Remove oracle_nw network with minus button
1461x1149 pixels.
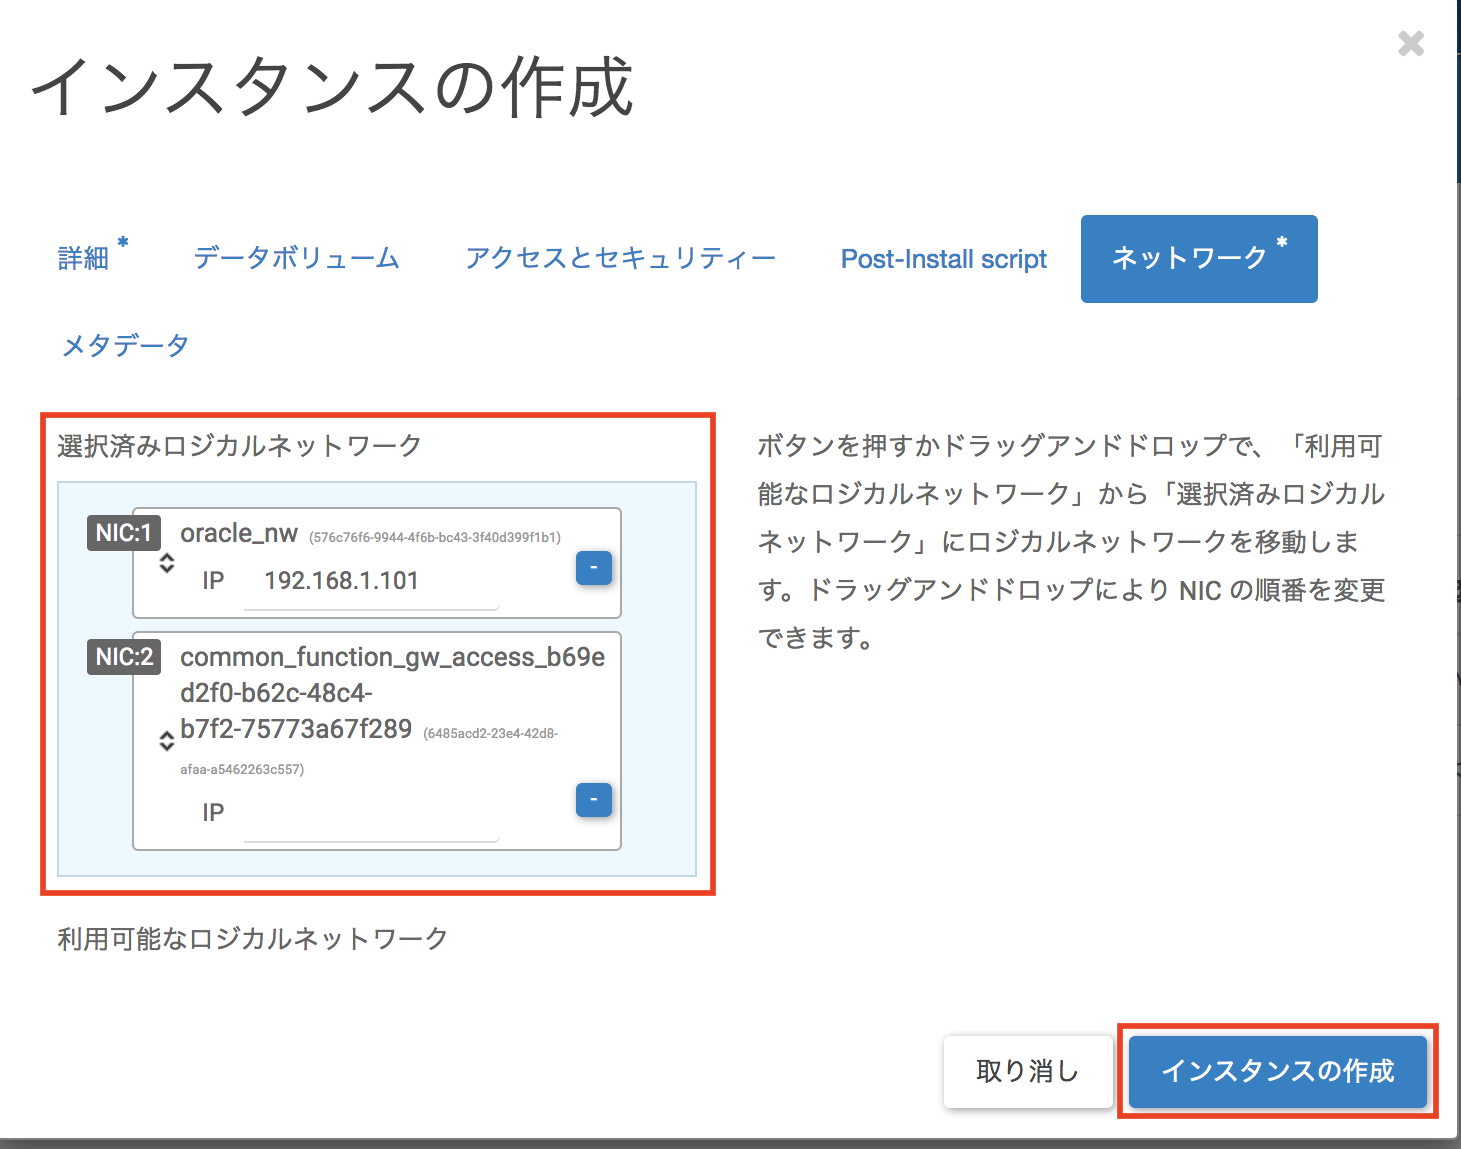coord(593,568)
